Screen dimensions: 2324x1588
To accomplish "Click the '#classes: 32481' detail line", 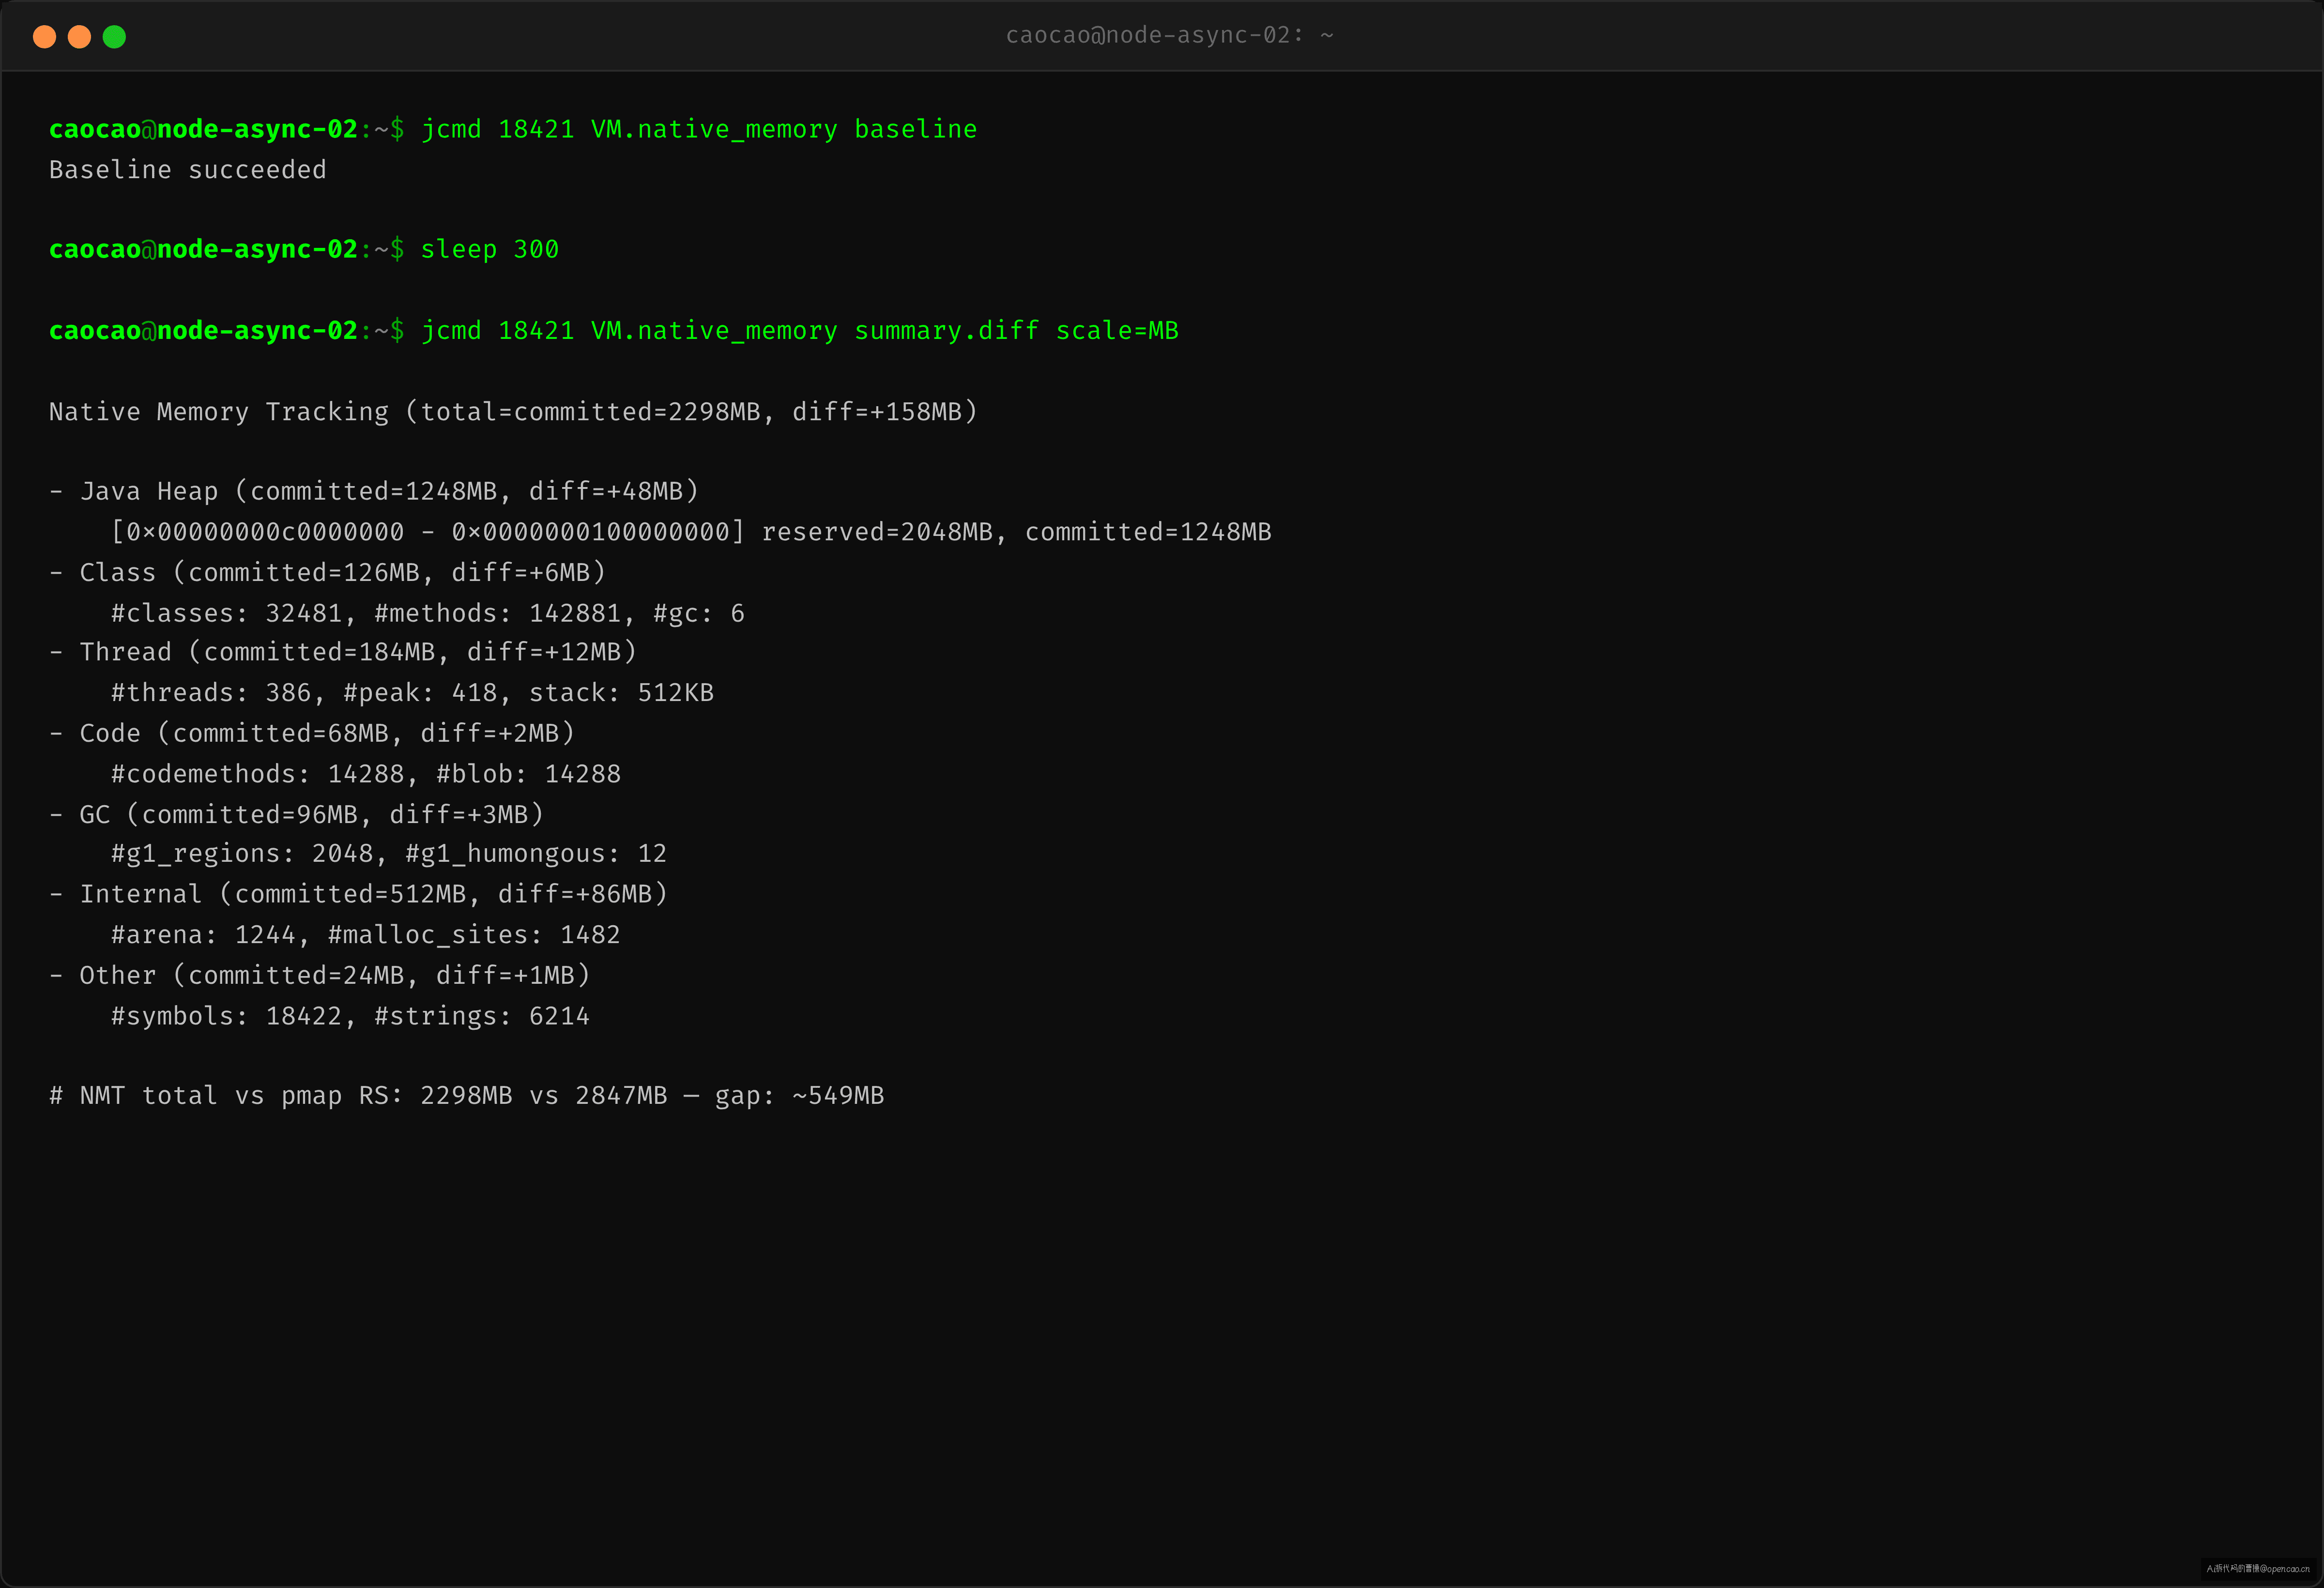I will point(428,613).
